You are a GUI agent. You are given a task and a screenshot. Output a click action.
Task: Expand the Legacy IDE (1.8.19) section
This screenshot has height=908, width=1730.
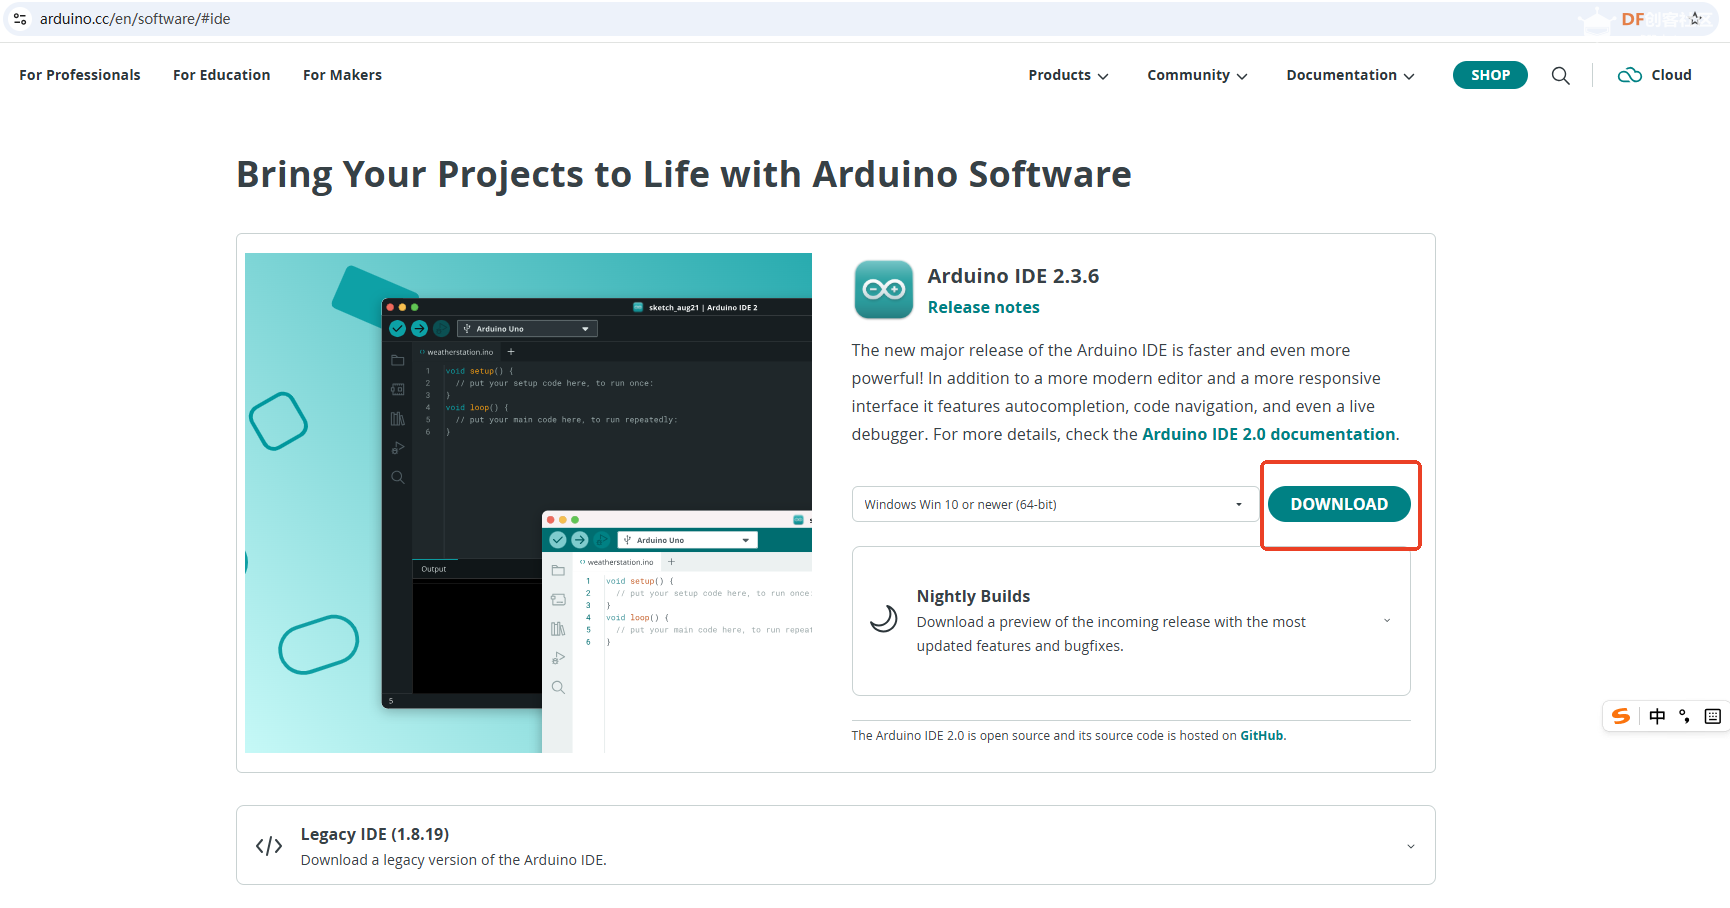pyautogui.click(x=1411, y=846)
